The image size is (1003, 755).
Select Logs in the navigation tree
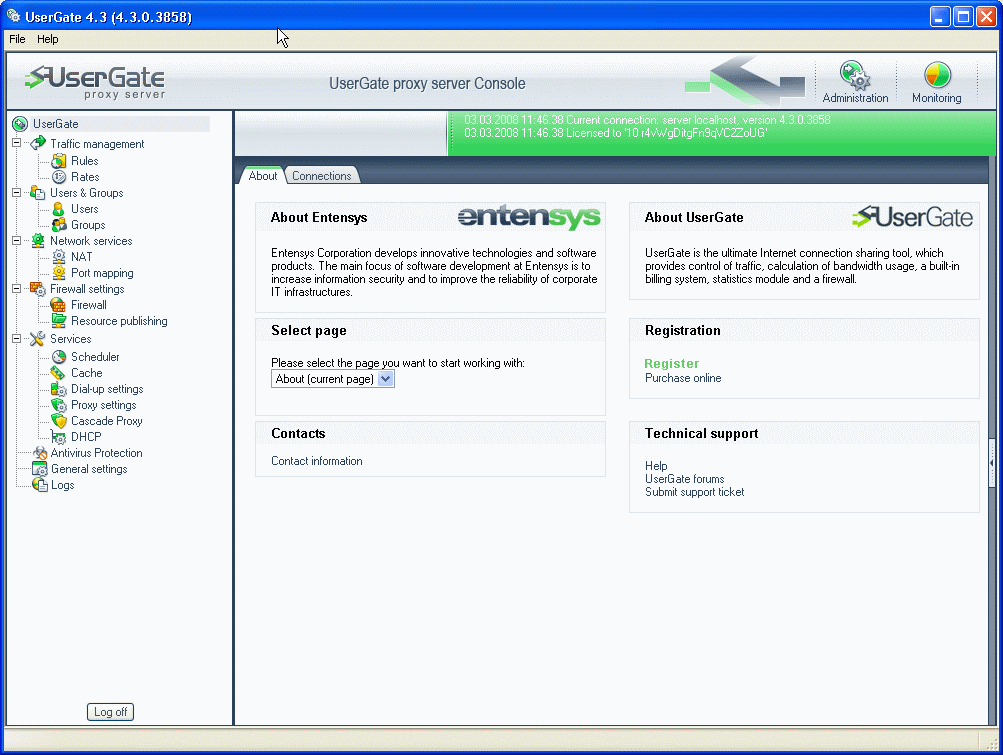(63, 484)
